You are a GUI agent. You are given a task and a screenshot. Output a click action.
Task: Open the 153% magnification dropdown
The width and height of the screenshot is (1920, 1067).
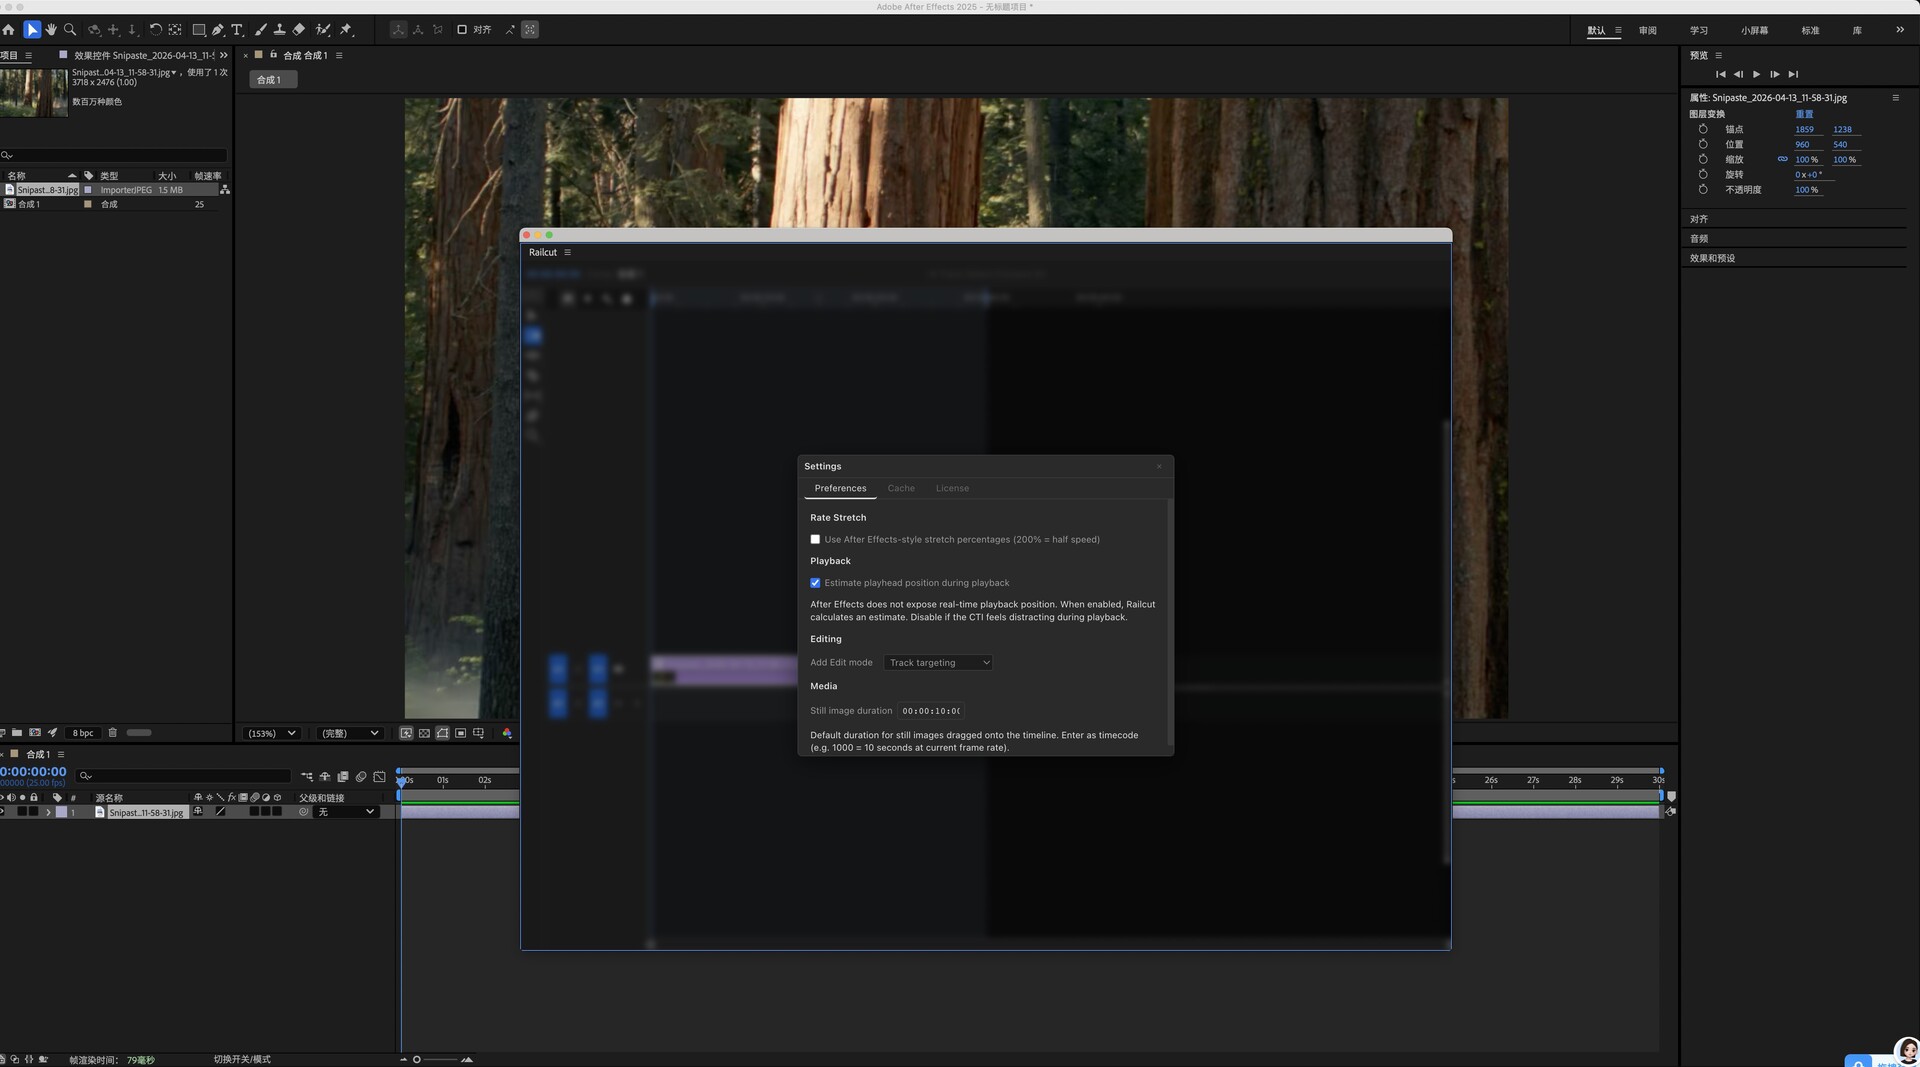tap(272, 733)
